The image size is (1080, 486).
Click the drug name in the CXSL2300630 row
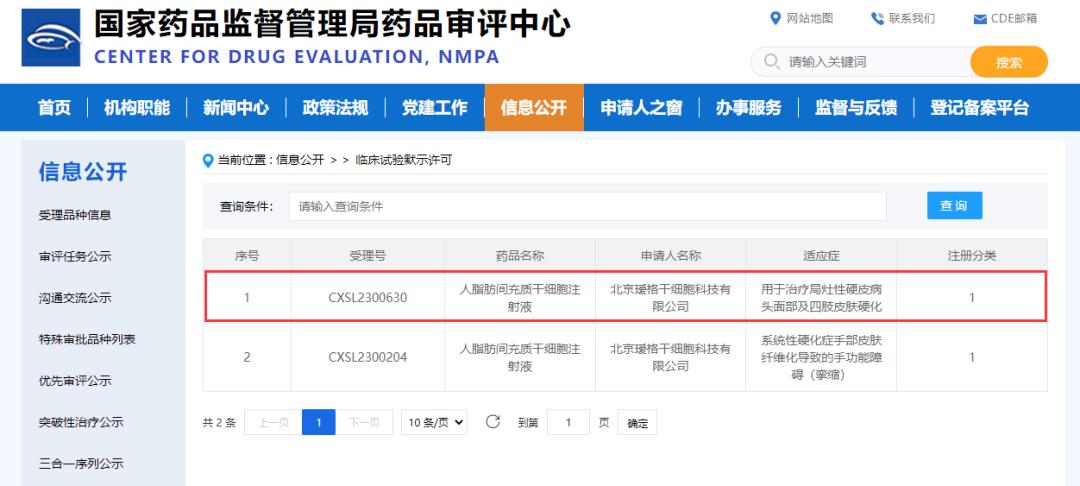[x=520, y=298]
